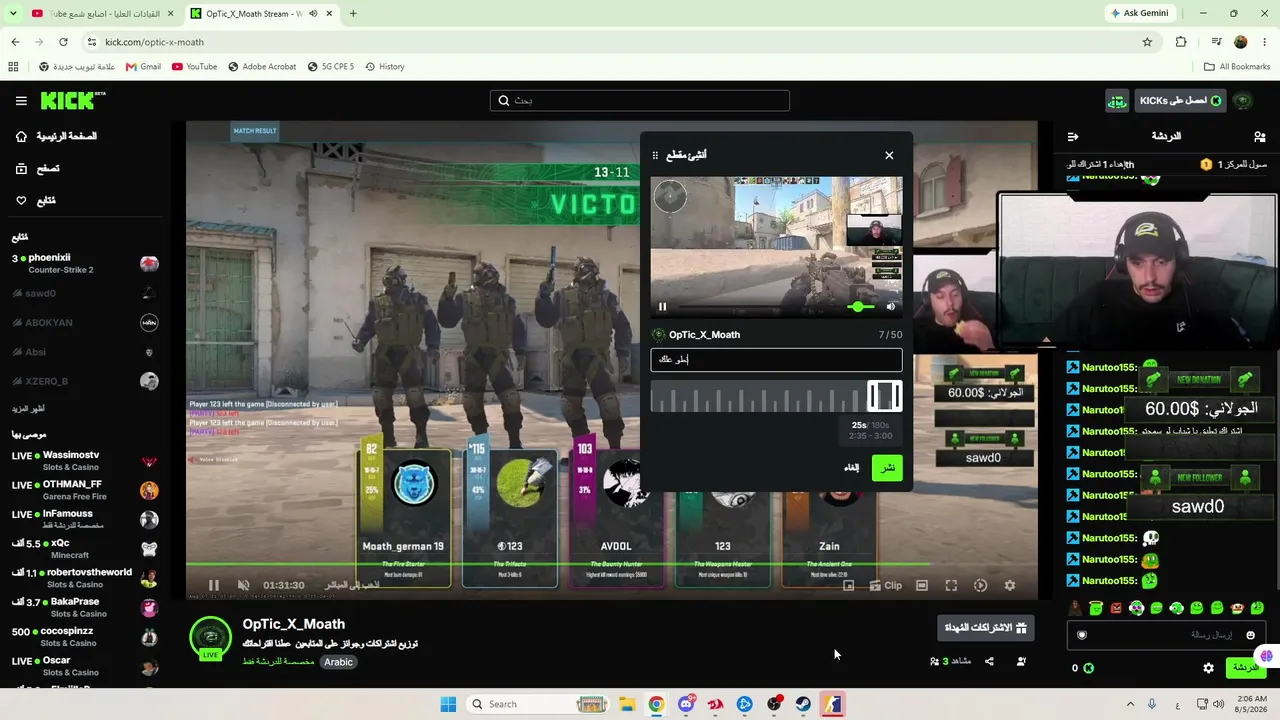Screen dimensions: 1280x720
Task: Send message with green chat button
Action: (x=1244, y=667)
